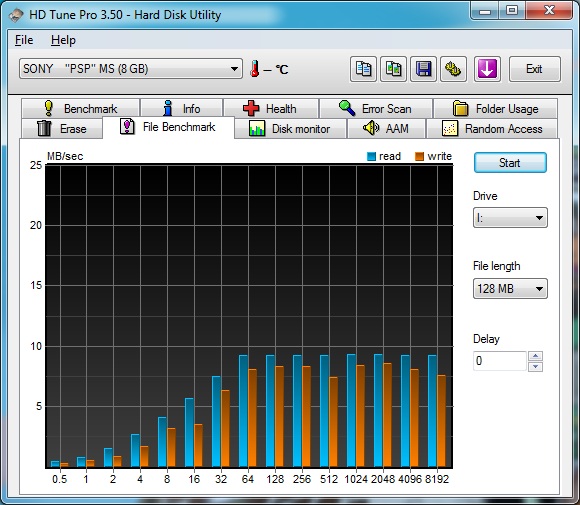Click the red thermometer temperature icon
Viewport: 580px width, 505px height.
coord(254,69)
